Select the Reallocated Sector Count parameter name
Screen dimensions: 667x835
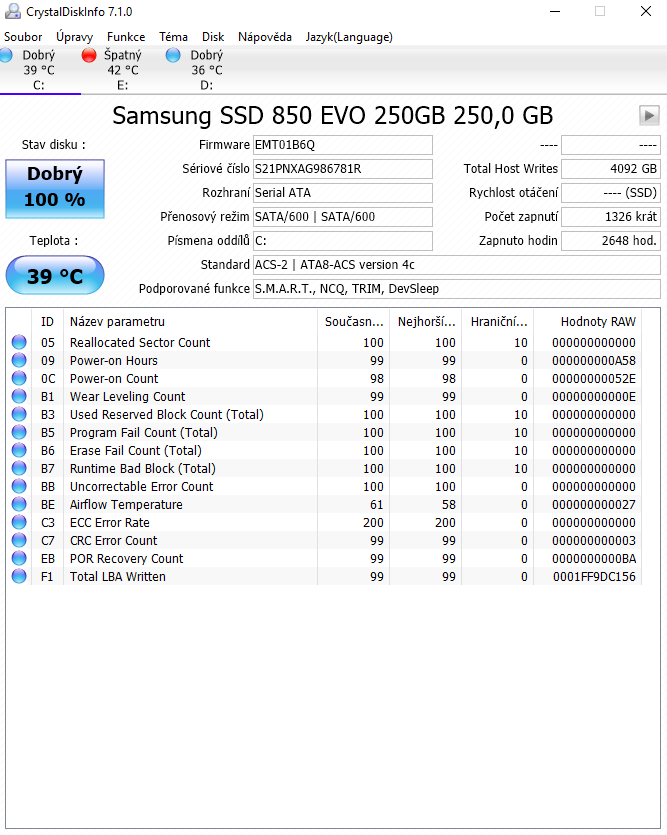pos(140,342)
